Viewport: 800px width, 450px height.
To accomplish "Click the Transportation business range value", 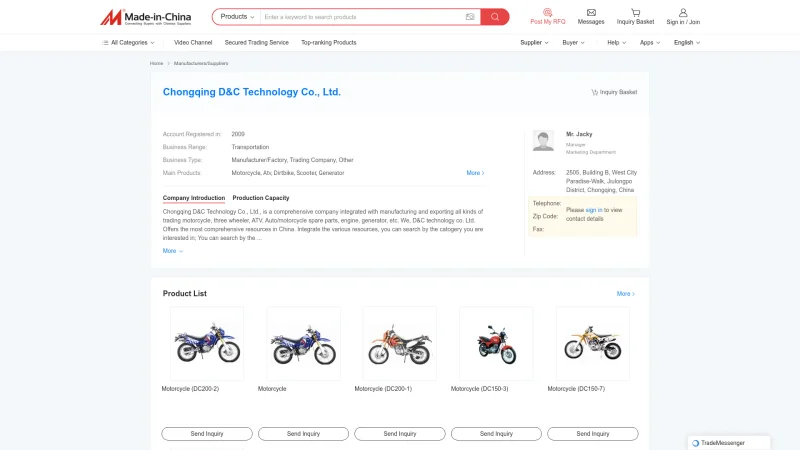I will click(250, 147).
